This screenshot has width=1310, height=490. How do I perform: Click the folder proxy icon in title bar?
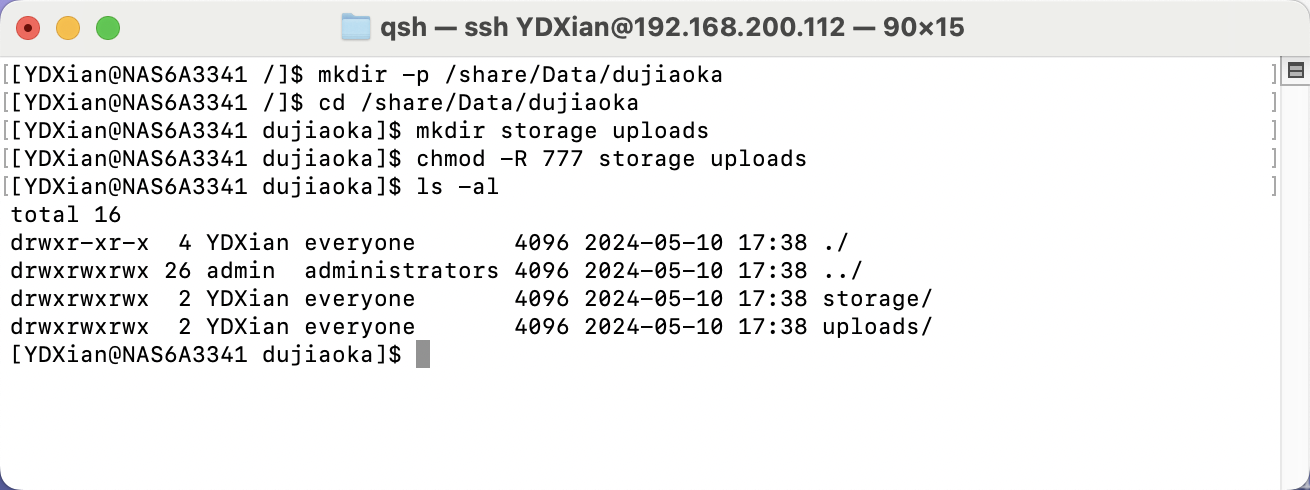click(356, 27)
